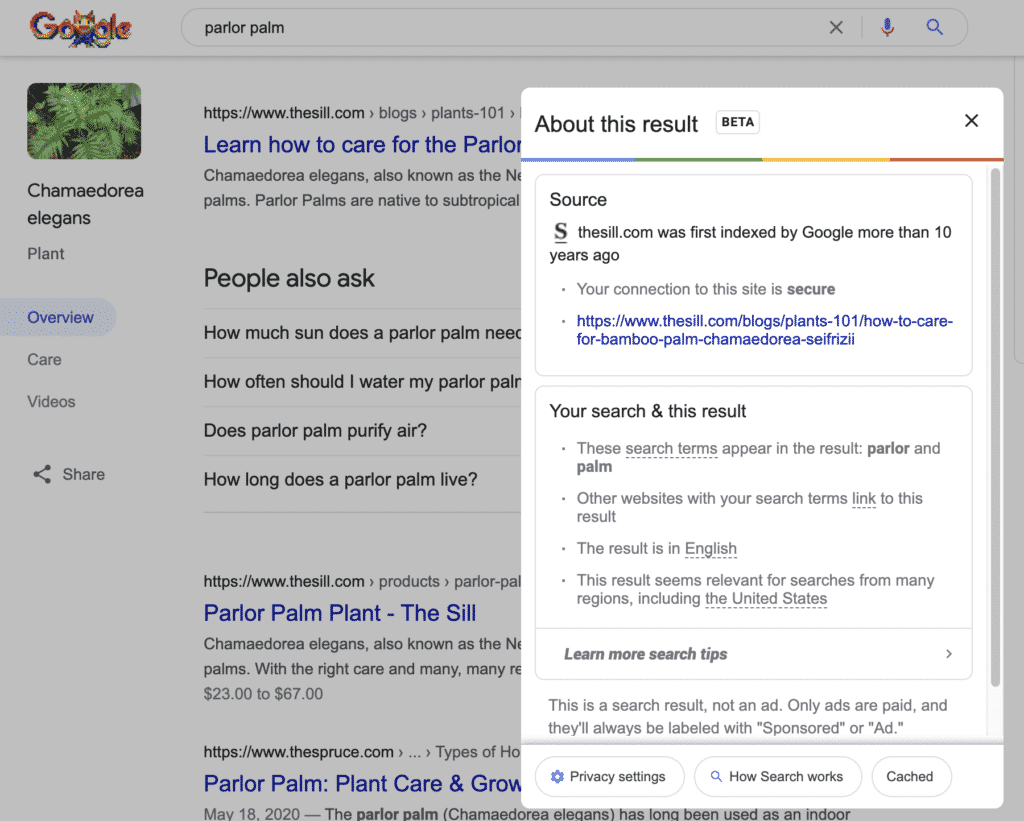This screenshot has height=821, width=1024.
Task: Click the Source heading in the panel
Action: point(578,200)
